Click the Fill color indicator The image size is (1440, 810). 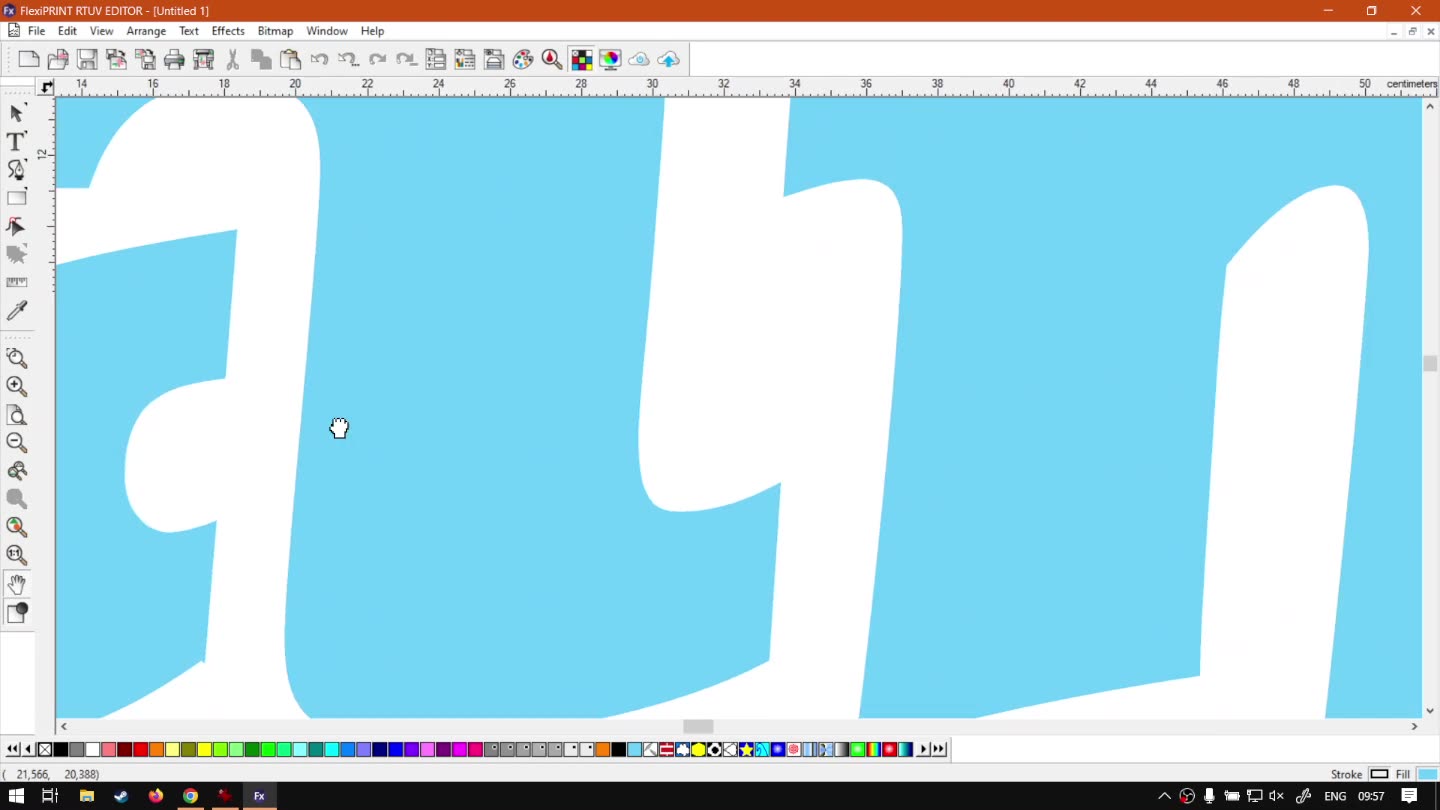1427,774
